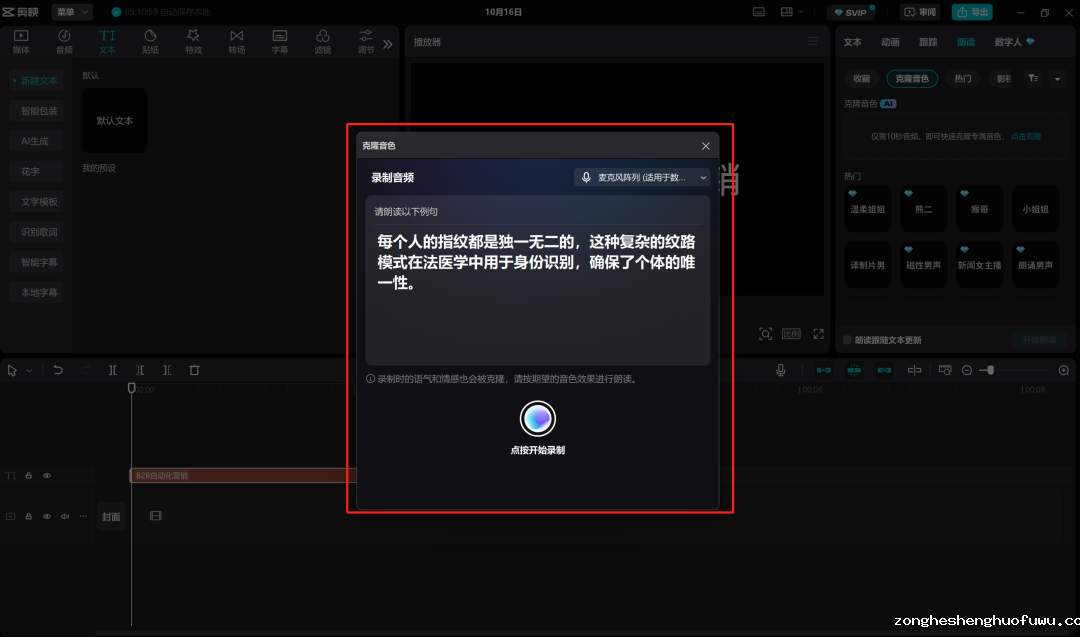Select AI生成 in the sidebar
This screenshot has height=637, width=1080.
coord(37,141)
